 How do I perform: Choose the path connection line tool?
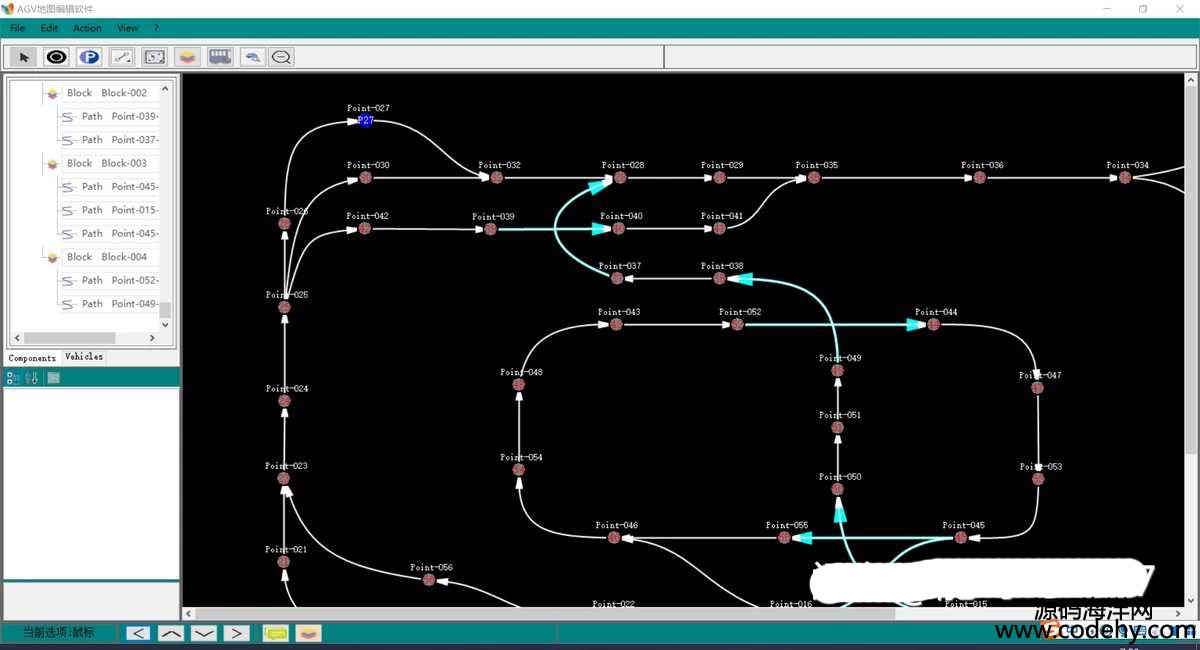[121, 57]
